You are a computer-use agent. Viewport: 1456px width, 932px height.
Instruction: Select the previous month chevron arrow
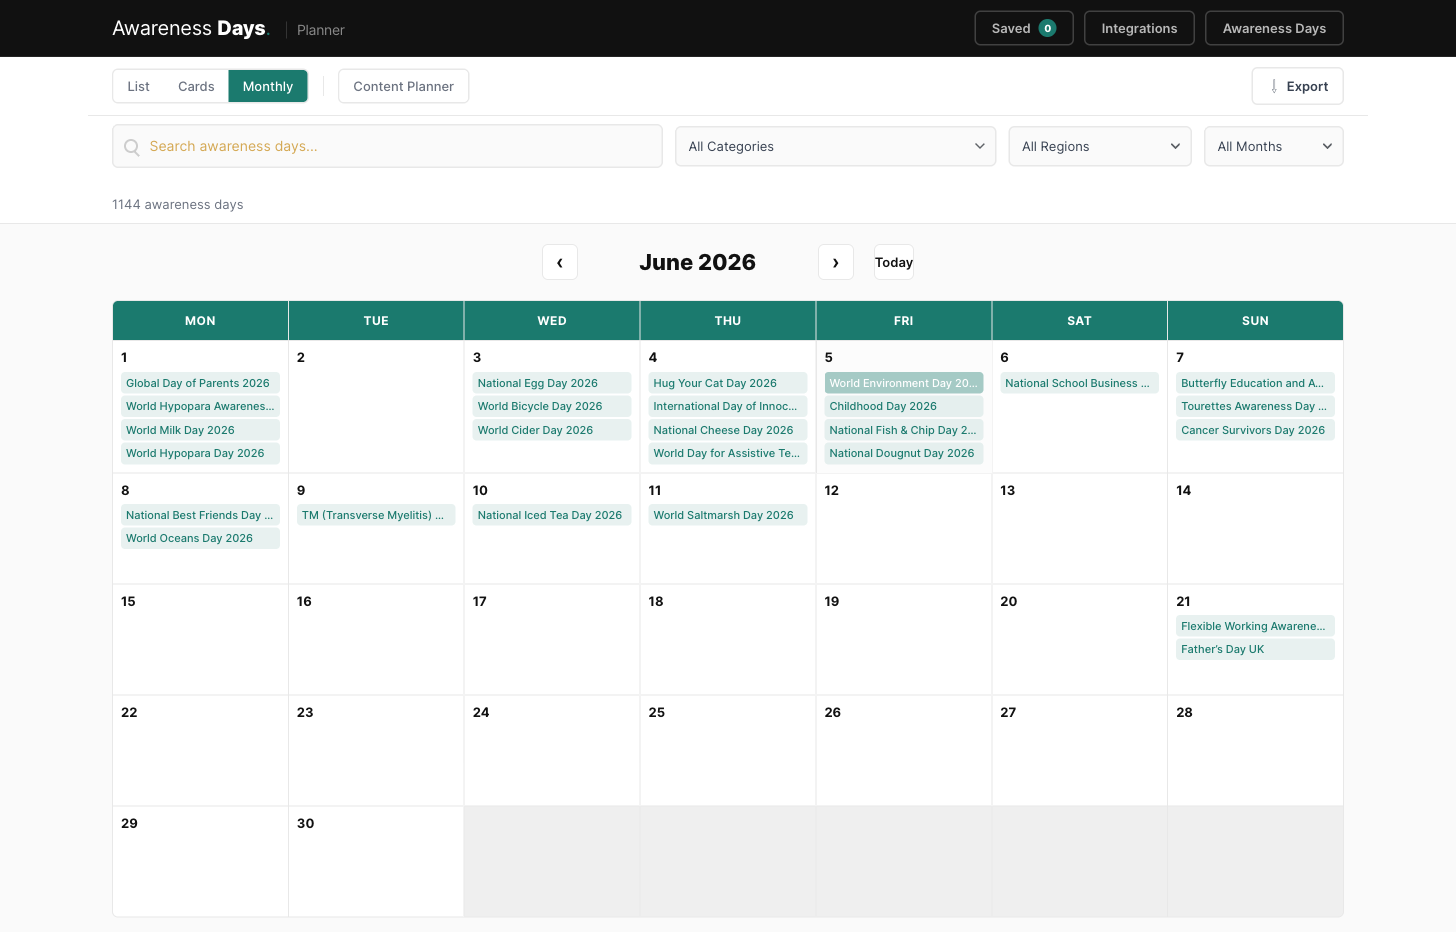[560, 262]
